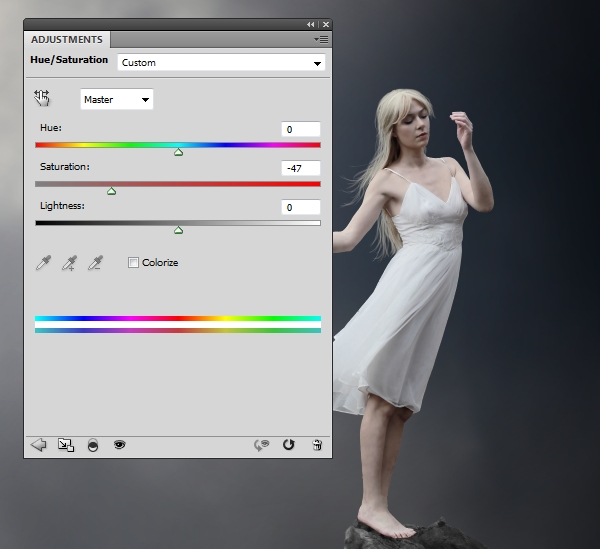The width and height of the screenshot is (600, 549).
Task: Choose the Add to Sample eyedropper
Action: tap(69, 263)
